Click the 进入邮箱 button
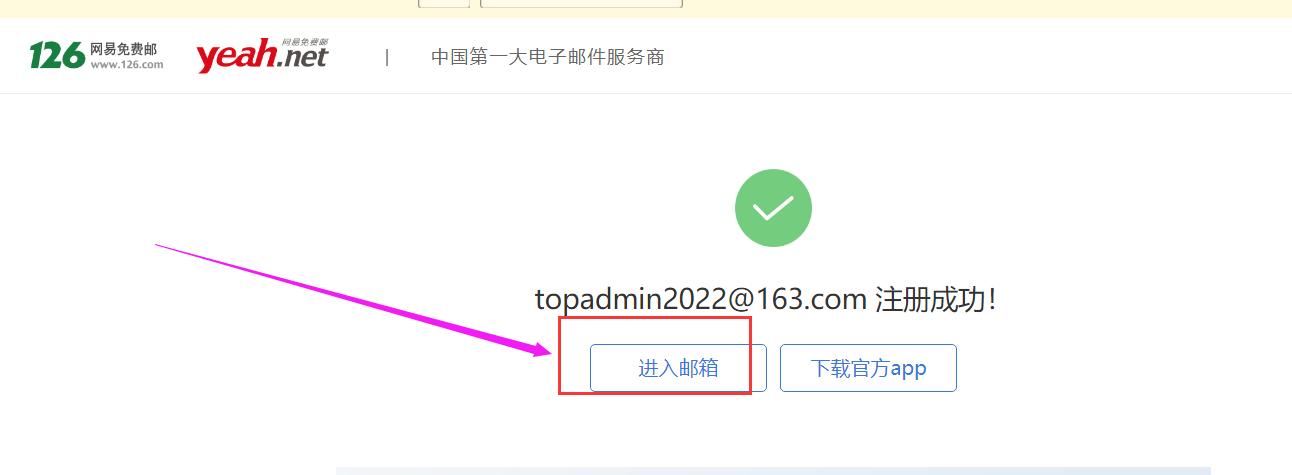Image resolution: width=1292 pixels, height=475 pixels. pyautogui.click(x=678, y=368)
